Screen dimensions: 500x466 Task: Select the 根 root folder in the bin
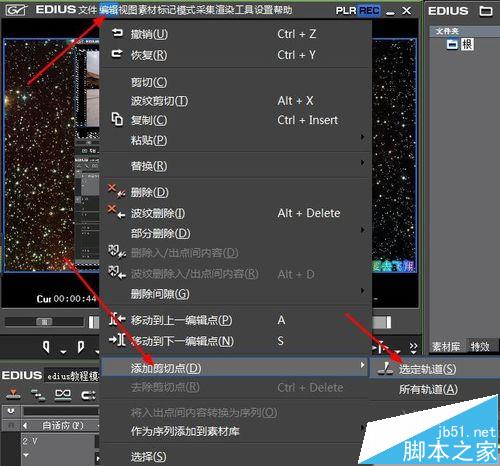pyautogui.click(x=467, y=44)
